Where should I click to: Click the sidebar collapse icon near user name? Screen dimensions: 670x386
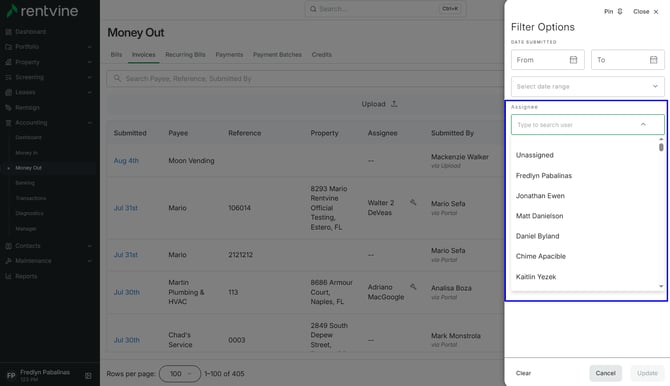tap(88, 376)
